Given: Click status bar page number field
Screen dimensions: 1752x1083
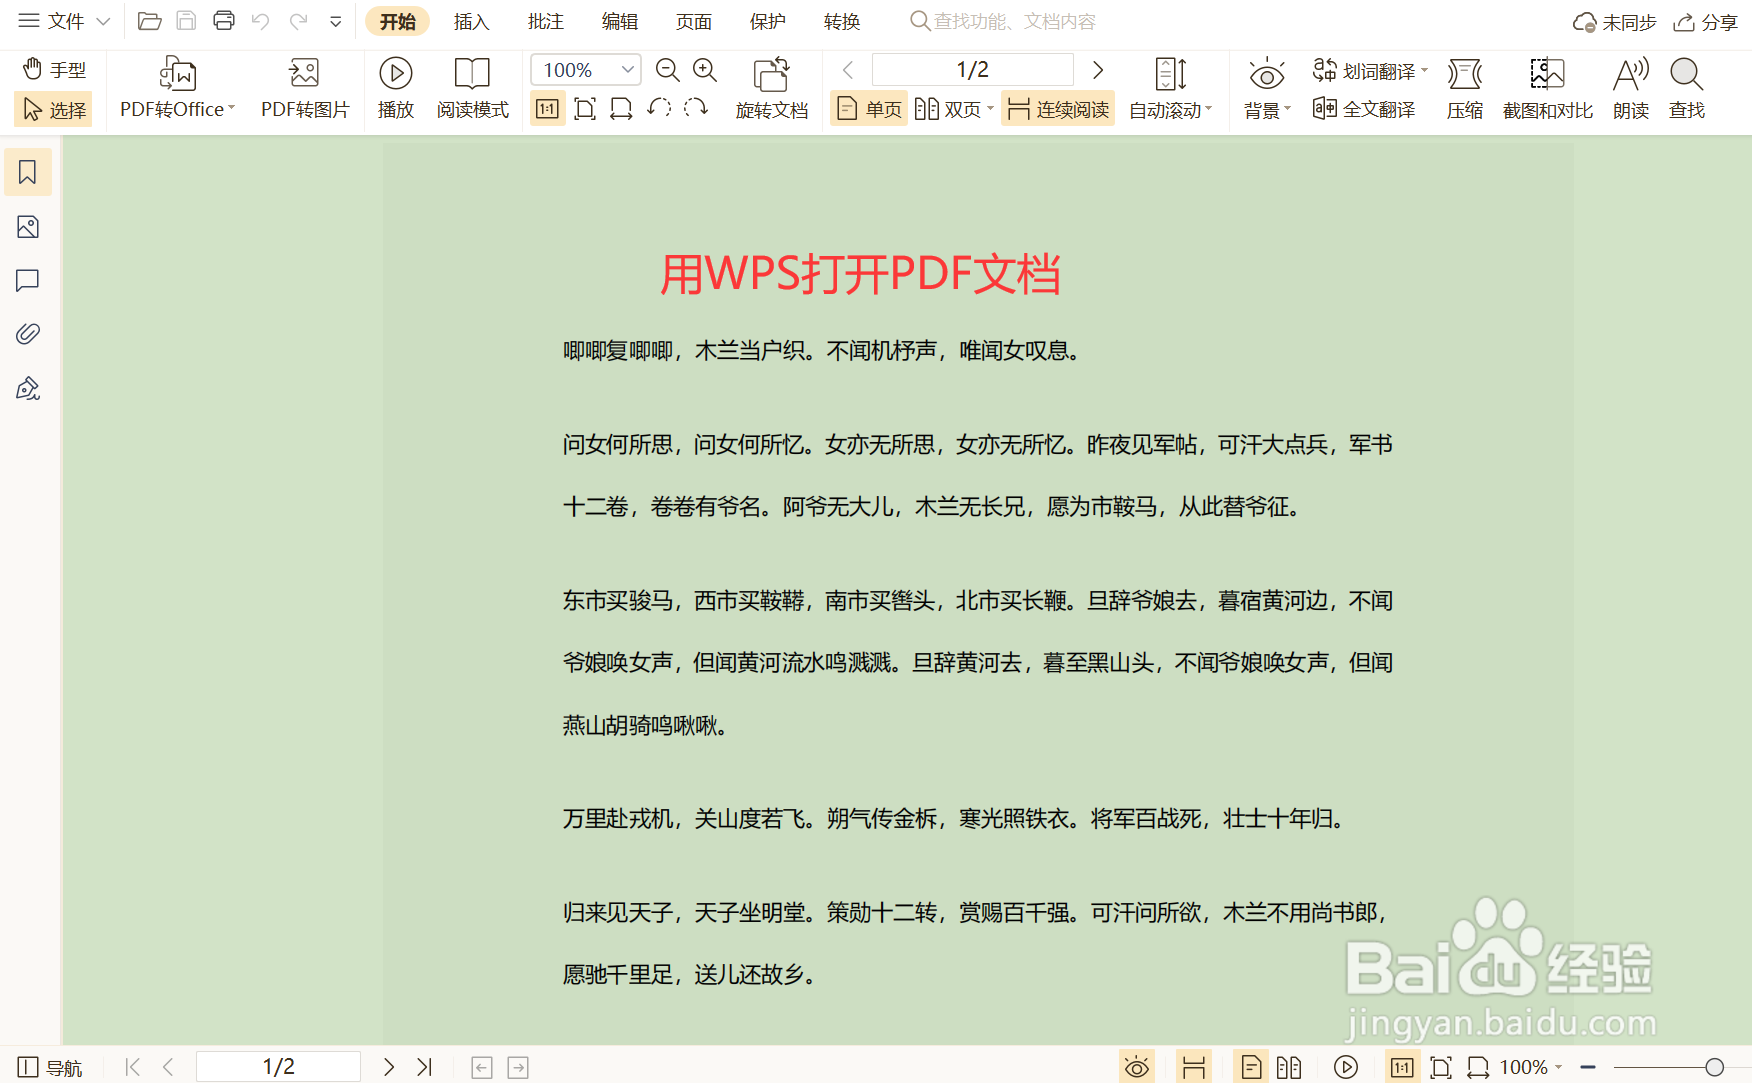Looking at the screenshot, I should click(x=278, y=1067).
